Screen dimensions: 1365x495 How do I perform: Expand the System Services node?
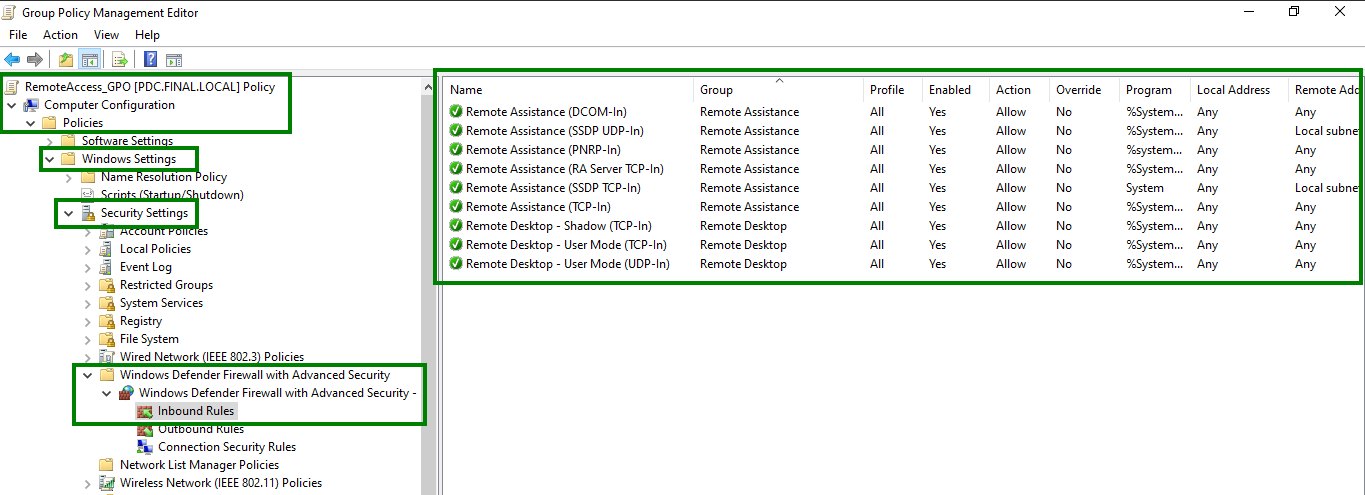tap(87, 303)
